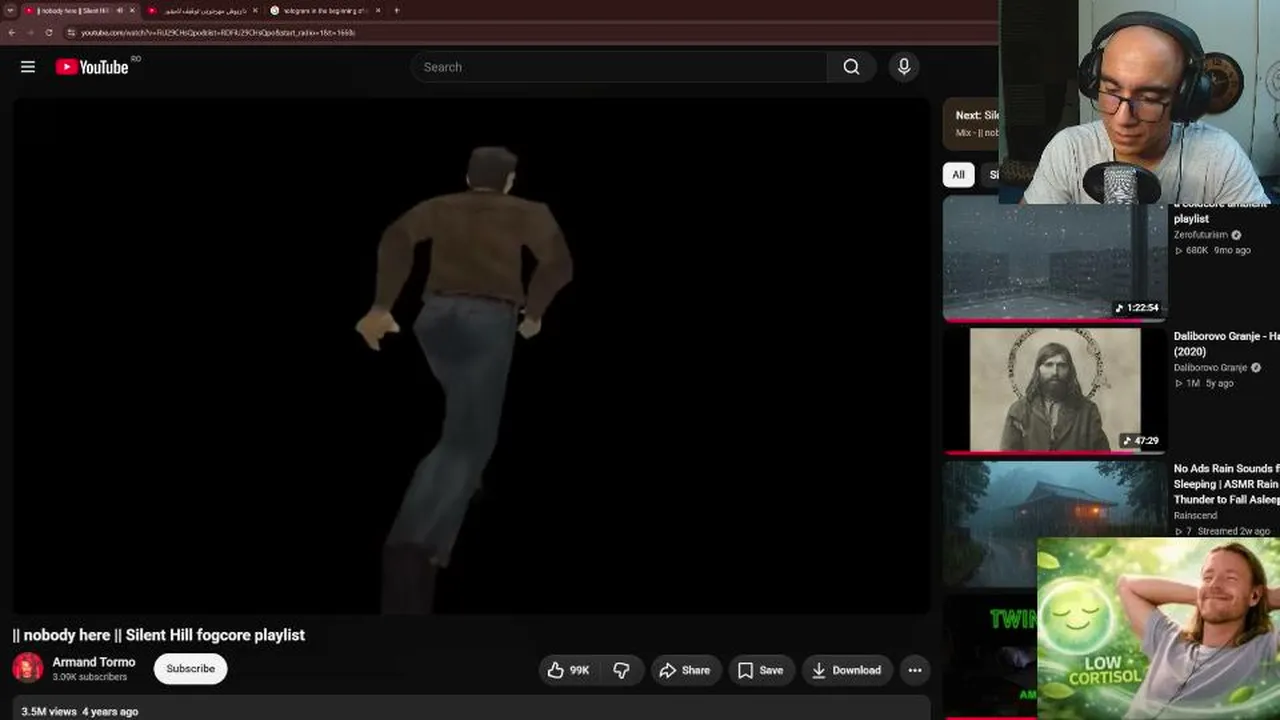Dislike the Silent Hill fogcore video
The width and height of the screenshot is (1280, 720).
621,670
